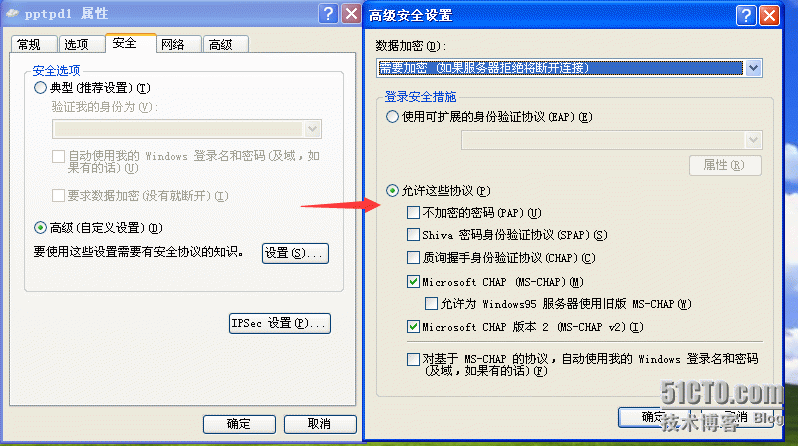798x446 pixels.
Task: Select the 典型(推荐设置) radio button
Action: click(x=40, y=88)
